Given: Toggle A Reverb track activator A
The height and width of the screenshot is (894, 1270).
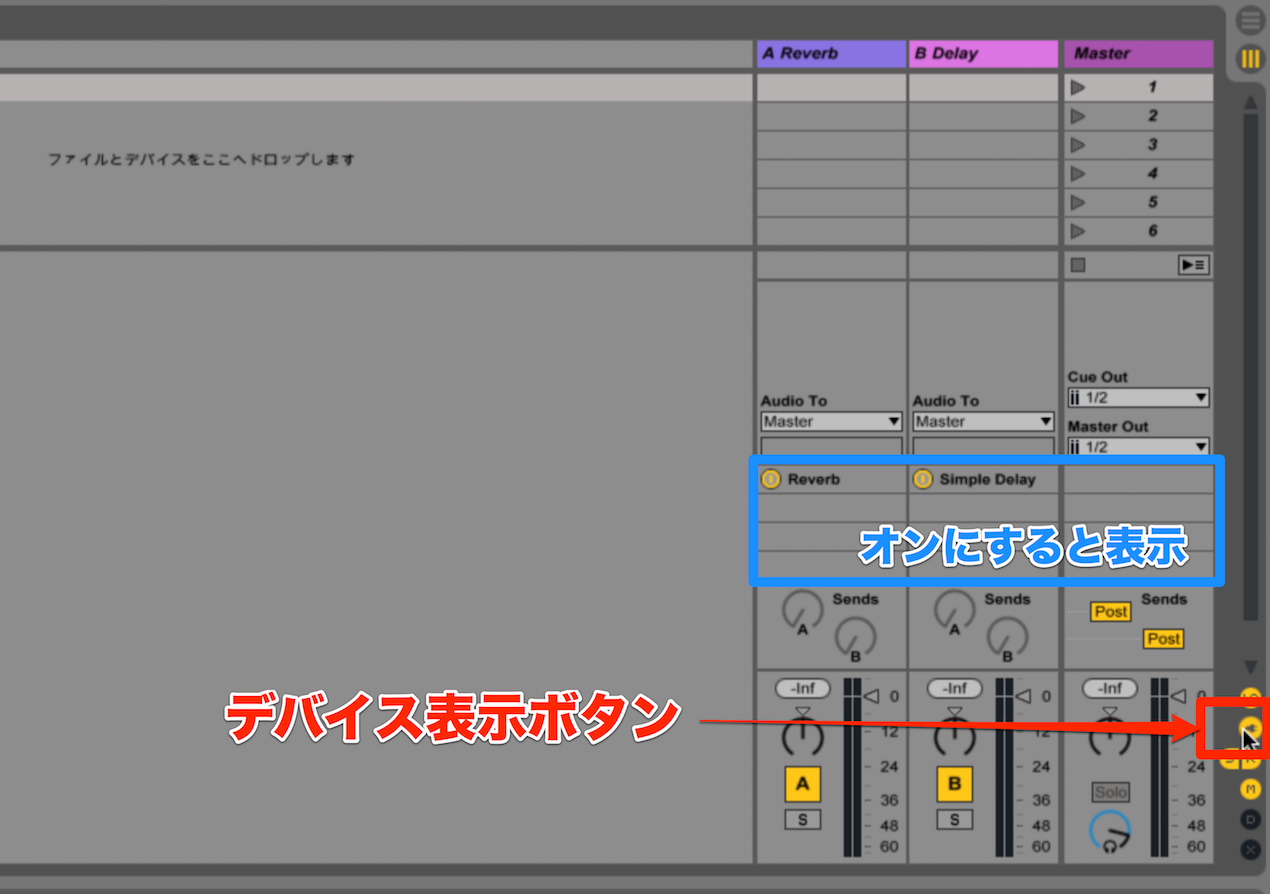Looking at the screenshot, I should pyautogui.click(x=802, y=785).
